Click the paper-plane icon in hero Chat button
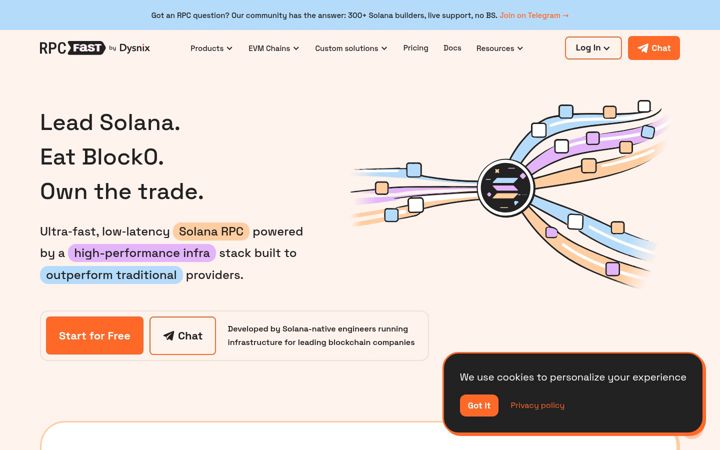Screen dimensions: 720x450 point(169,336)
